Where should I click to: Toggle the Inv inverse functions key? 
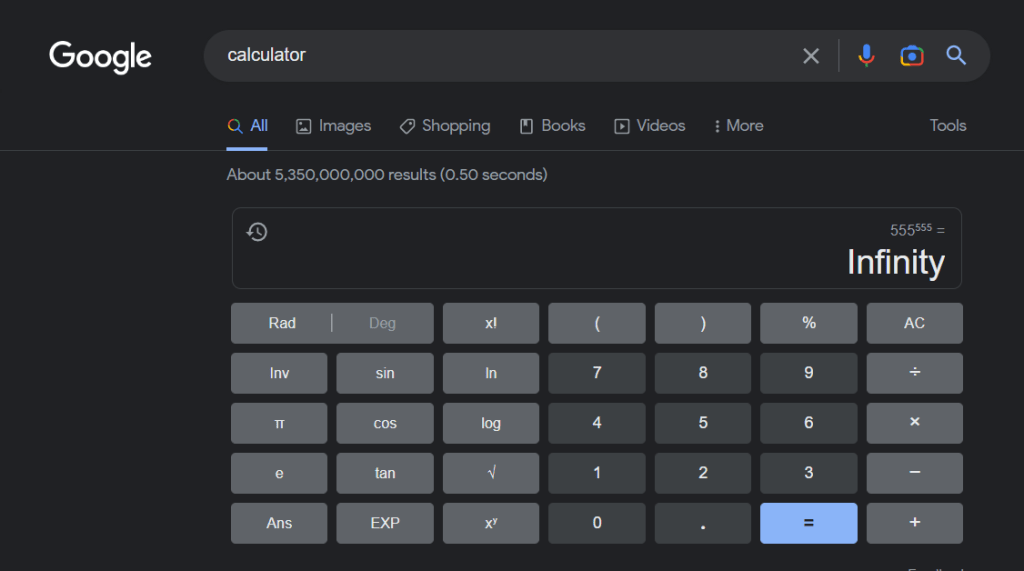(279, 373)
